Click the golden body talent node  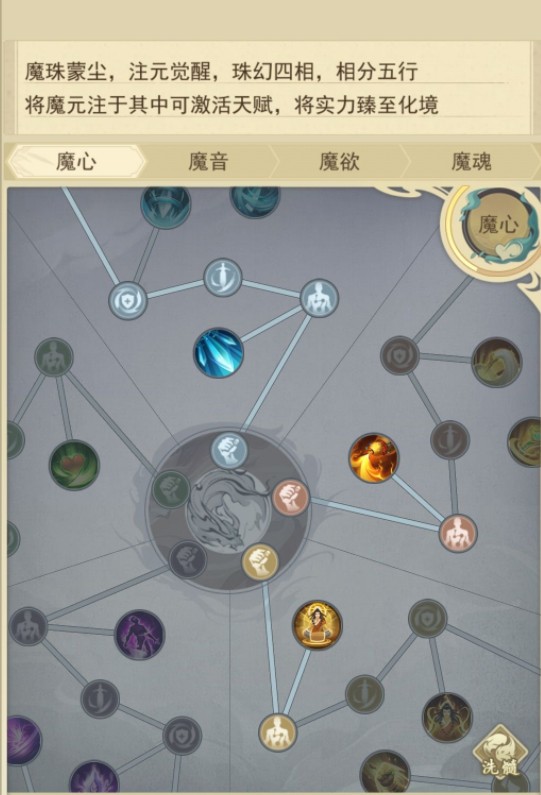[x=277, y=733]
